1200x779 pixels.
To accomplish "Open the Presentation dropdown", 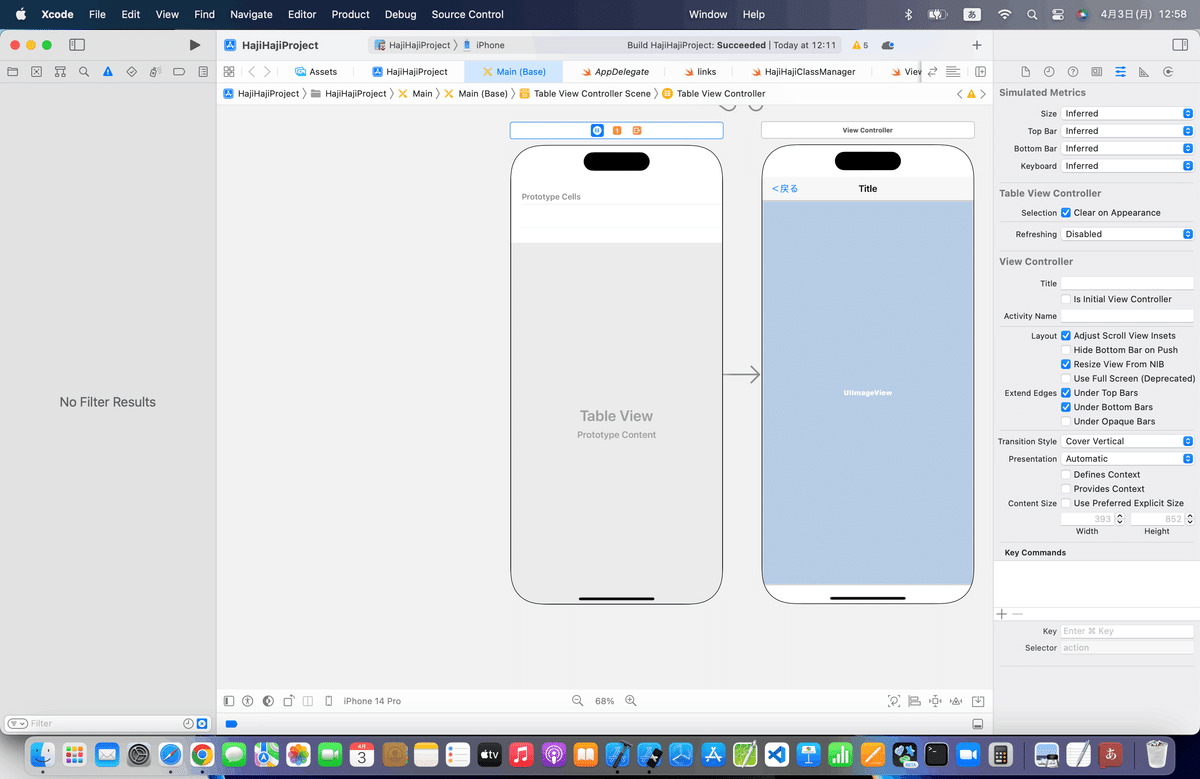I will point(1127,459).
